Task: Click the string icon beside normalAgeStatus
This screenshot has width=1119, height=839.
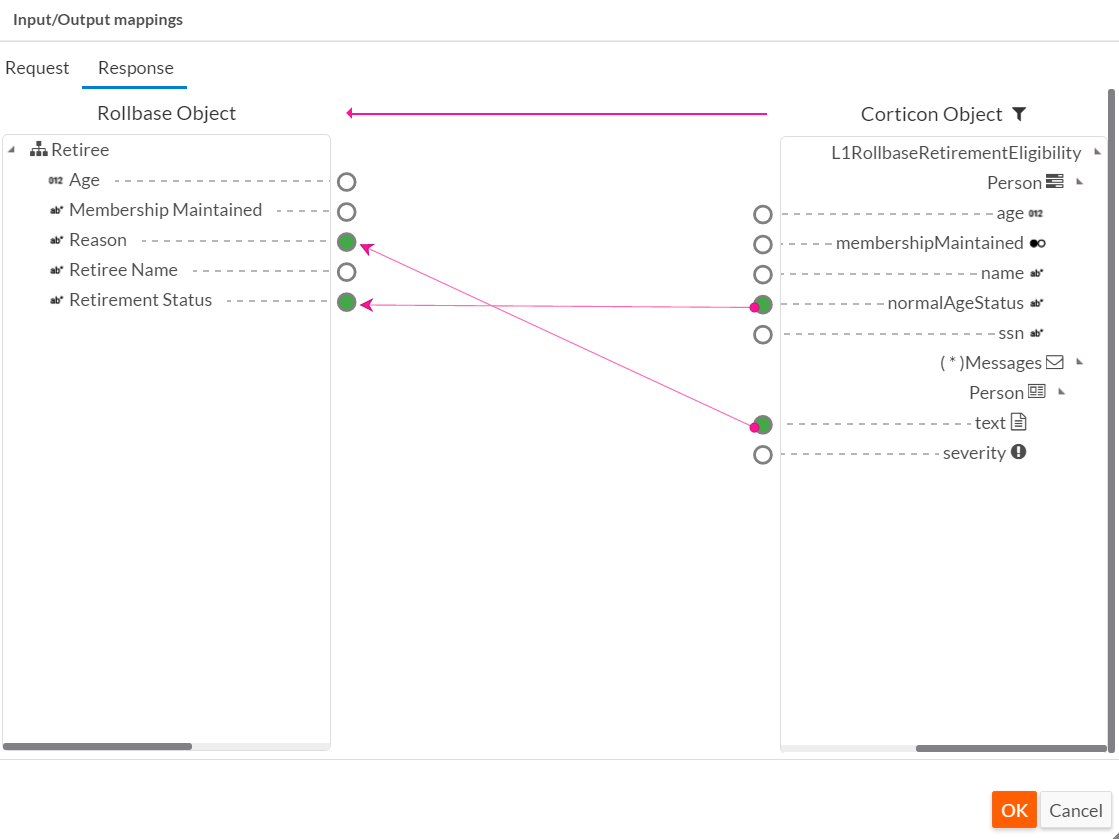Action: (x=1036, y=303)
